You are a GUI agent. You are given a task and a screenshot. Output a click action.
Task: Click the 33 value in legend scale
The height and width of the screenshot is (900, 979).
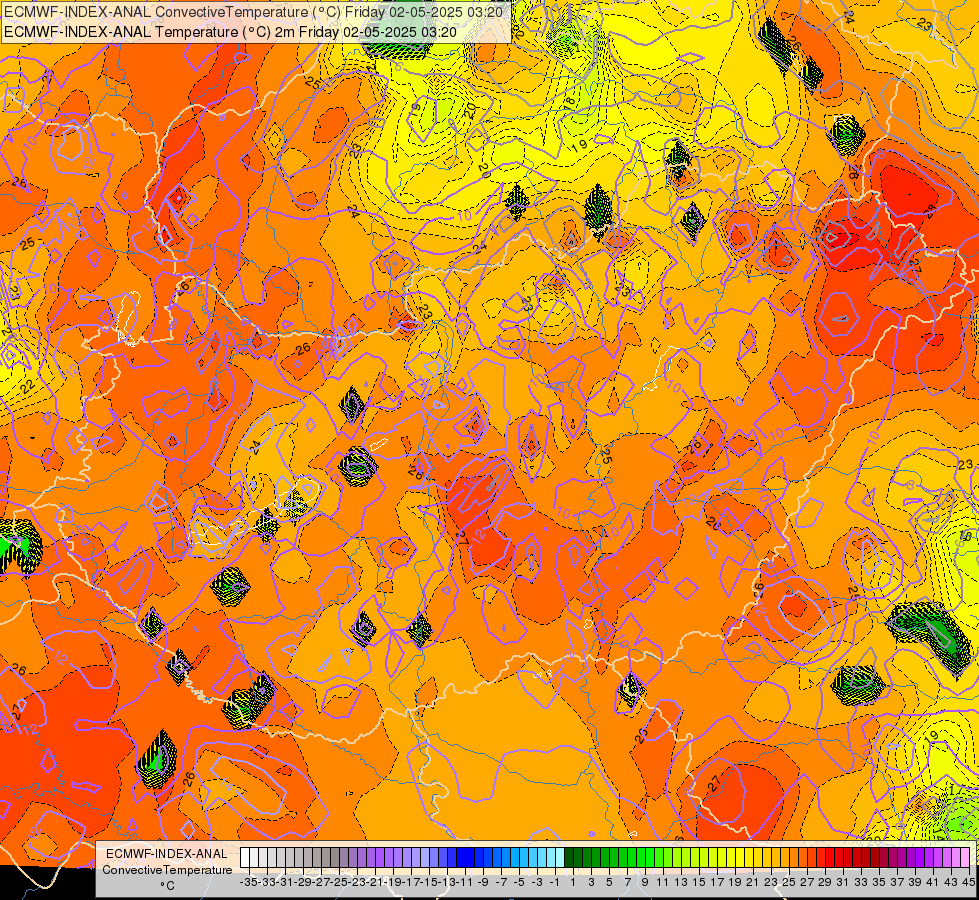click(x=861, y=883)
